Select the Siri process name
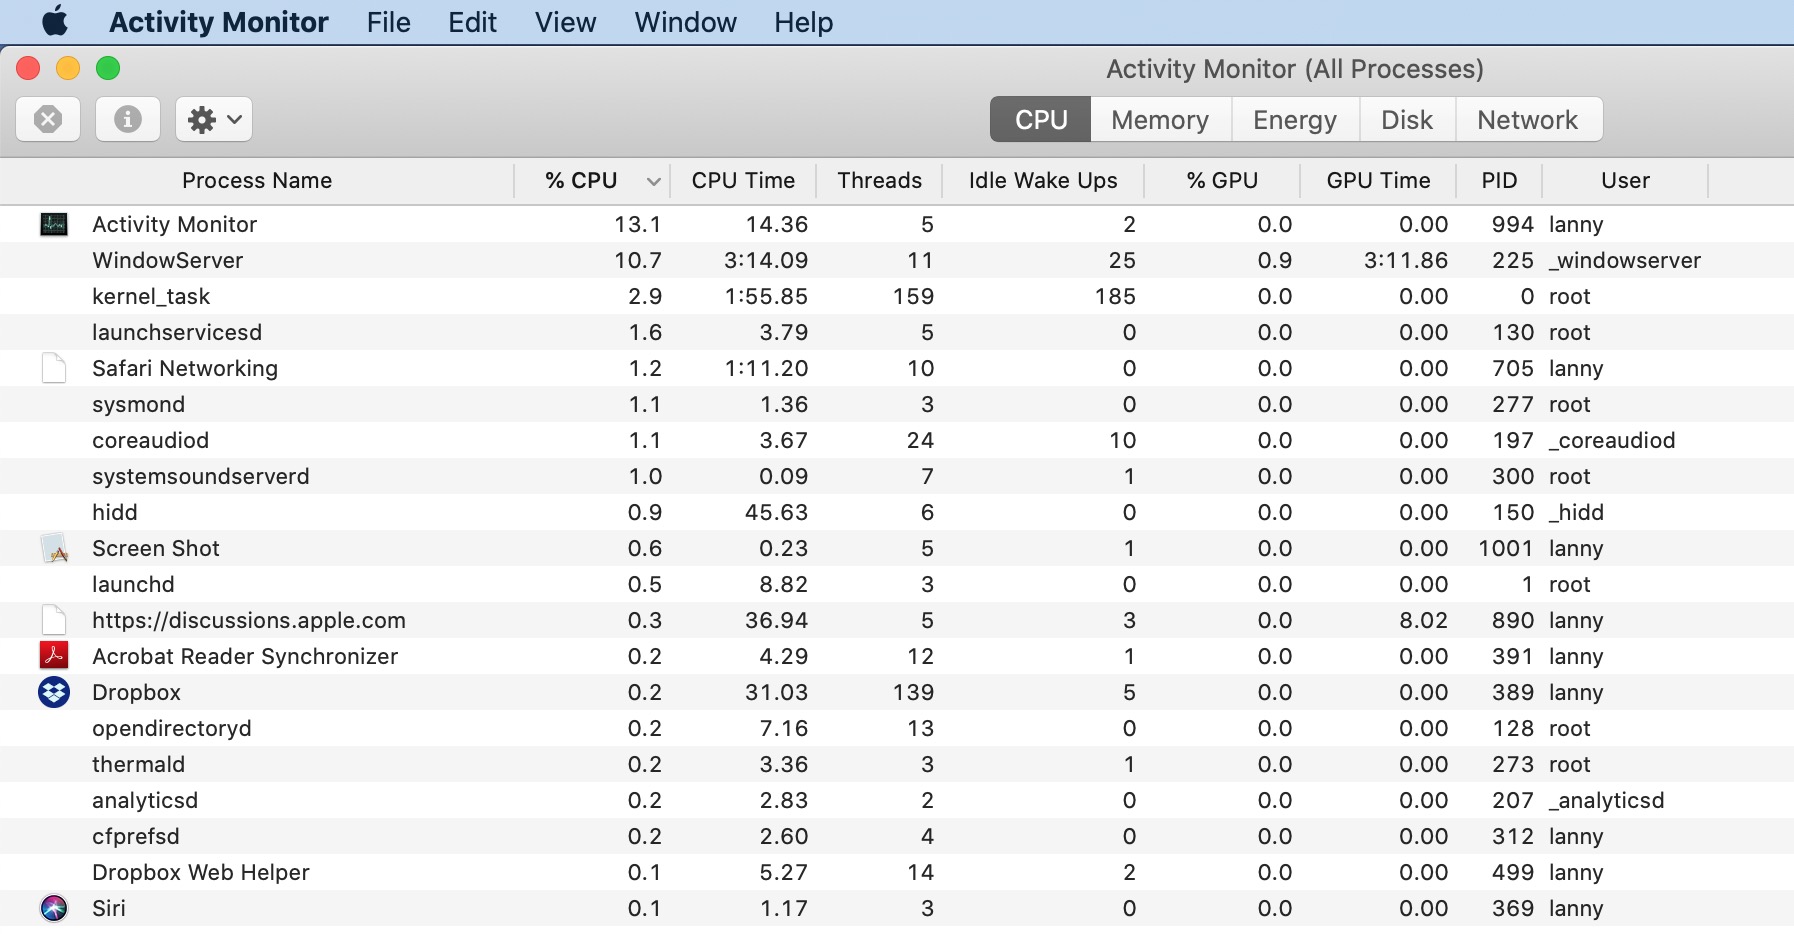 pyautogui.click(x=109, y=908)
